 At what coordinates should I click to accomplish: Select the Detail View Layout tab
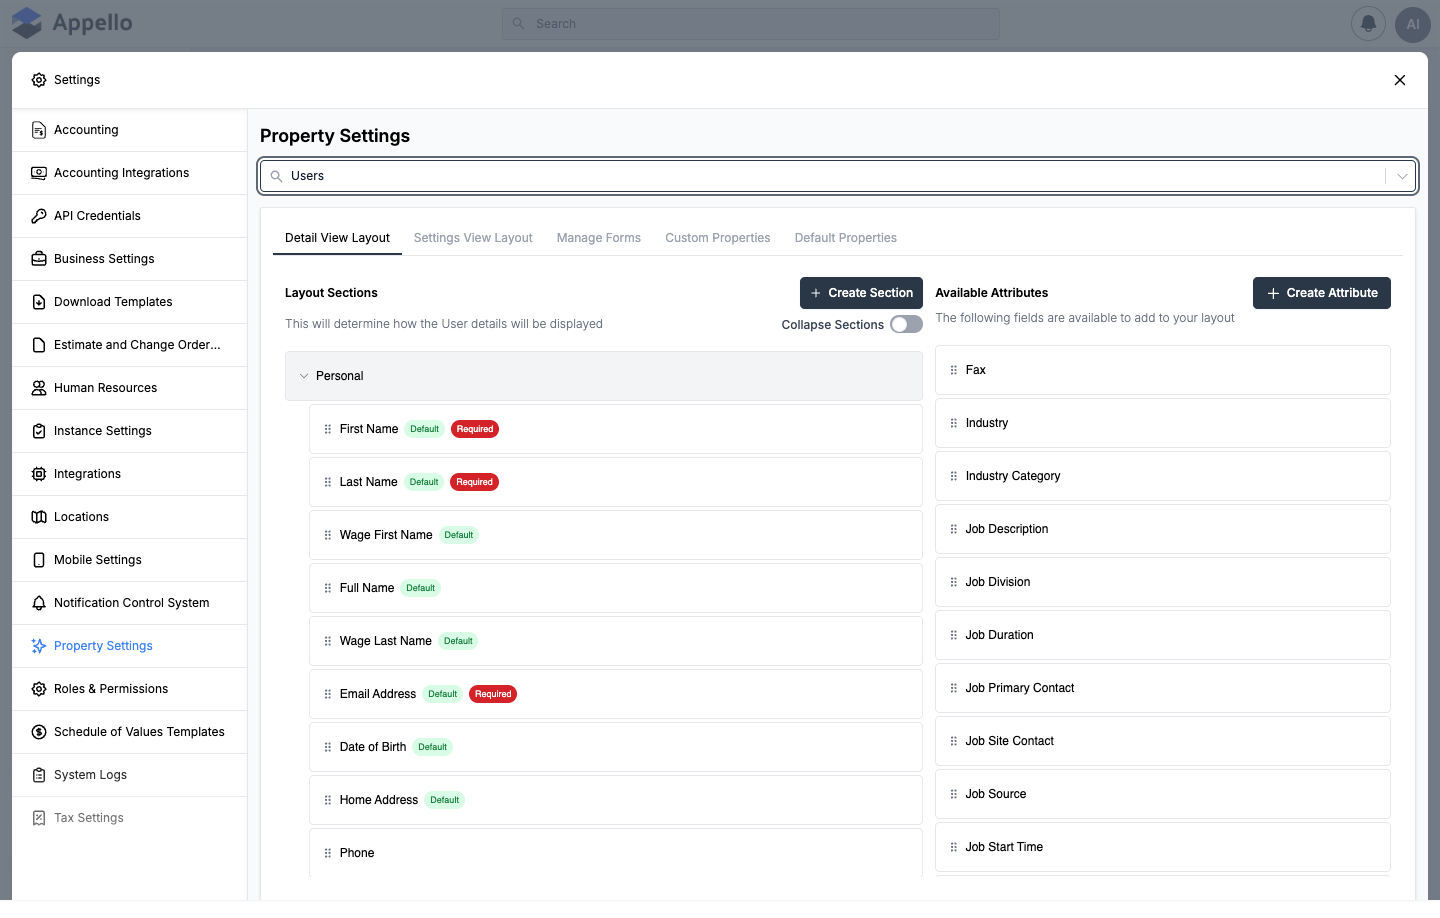[337, 238]
